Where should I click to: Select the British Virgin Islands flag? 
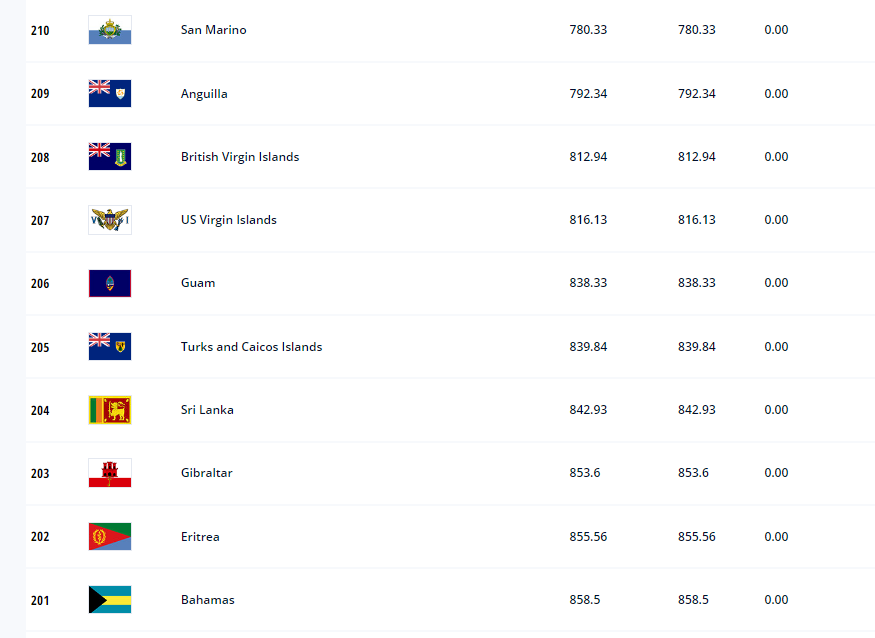point(110,156)
